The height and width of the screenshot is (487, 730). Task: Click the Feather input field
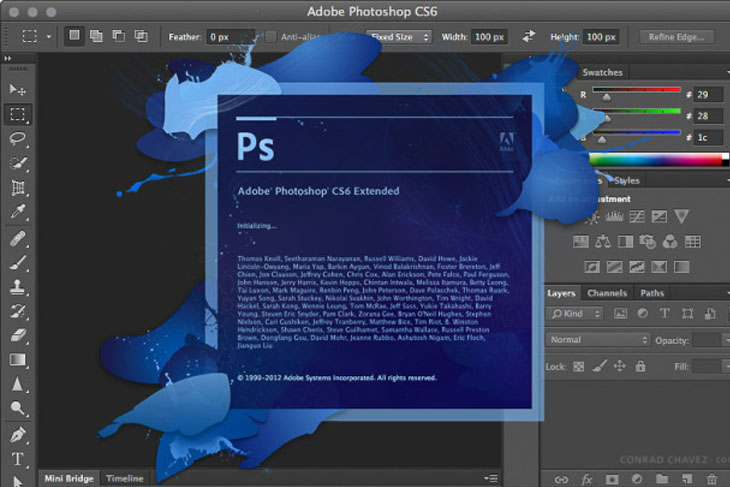click(x=230, y=37)
